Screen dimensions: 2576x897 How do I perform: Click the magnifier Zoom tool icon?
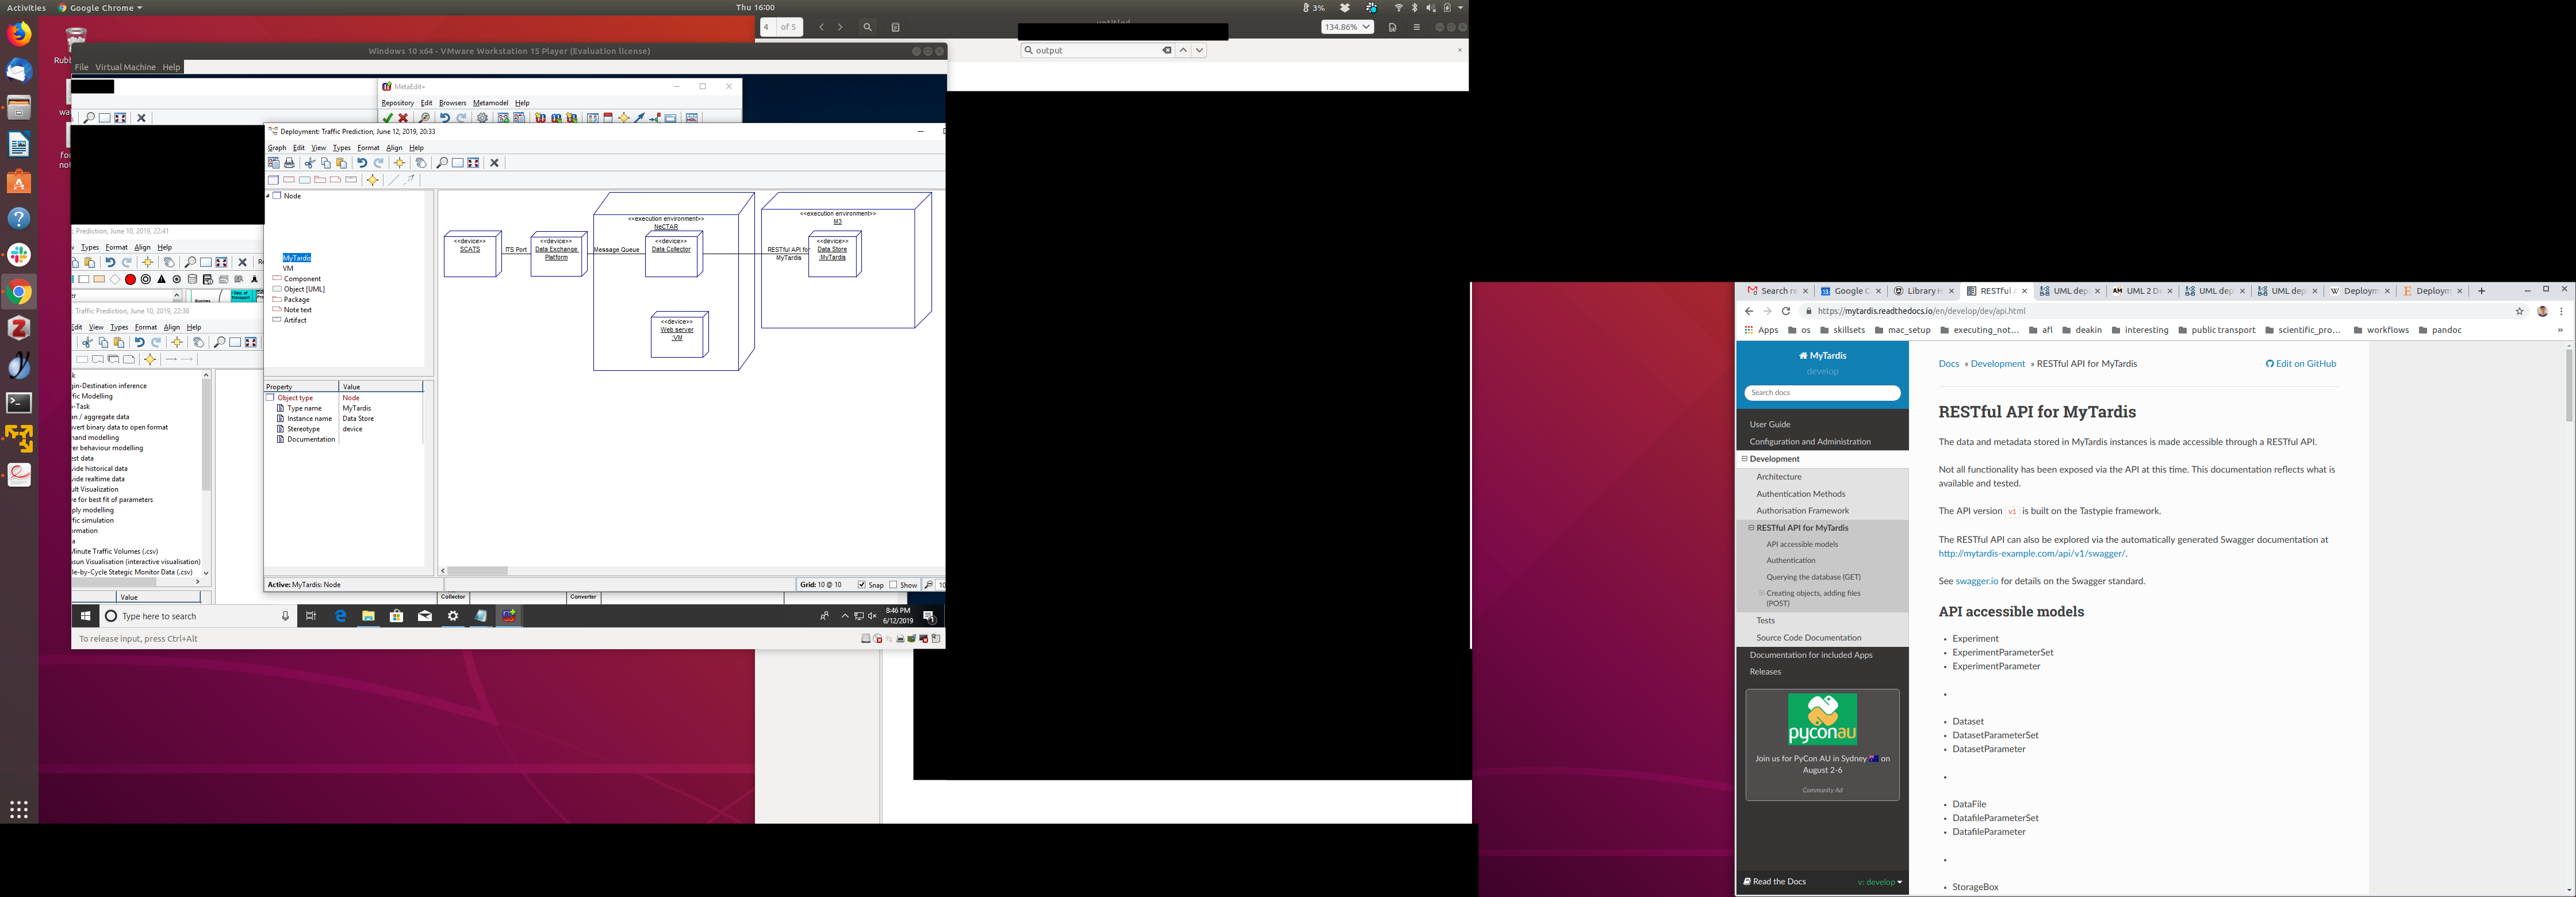[x=442, y=163]
